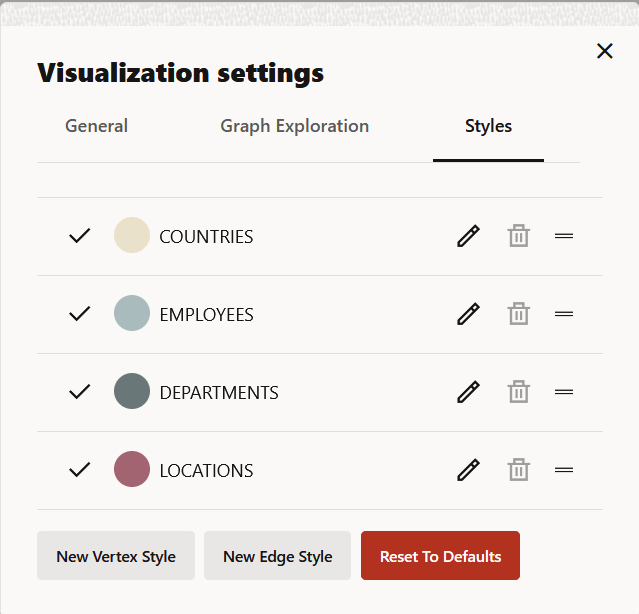
Task: Delete the EMPLOYEES style
Action: point(518,314)
